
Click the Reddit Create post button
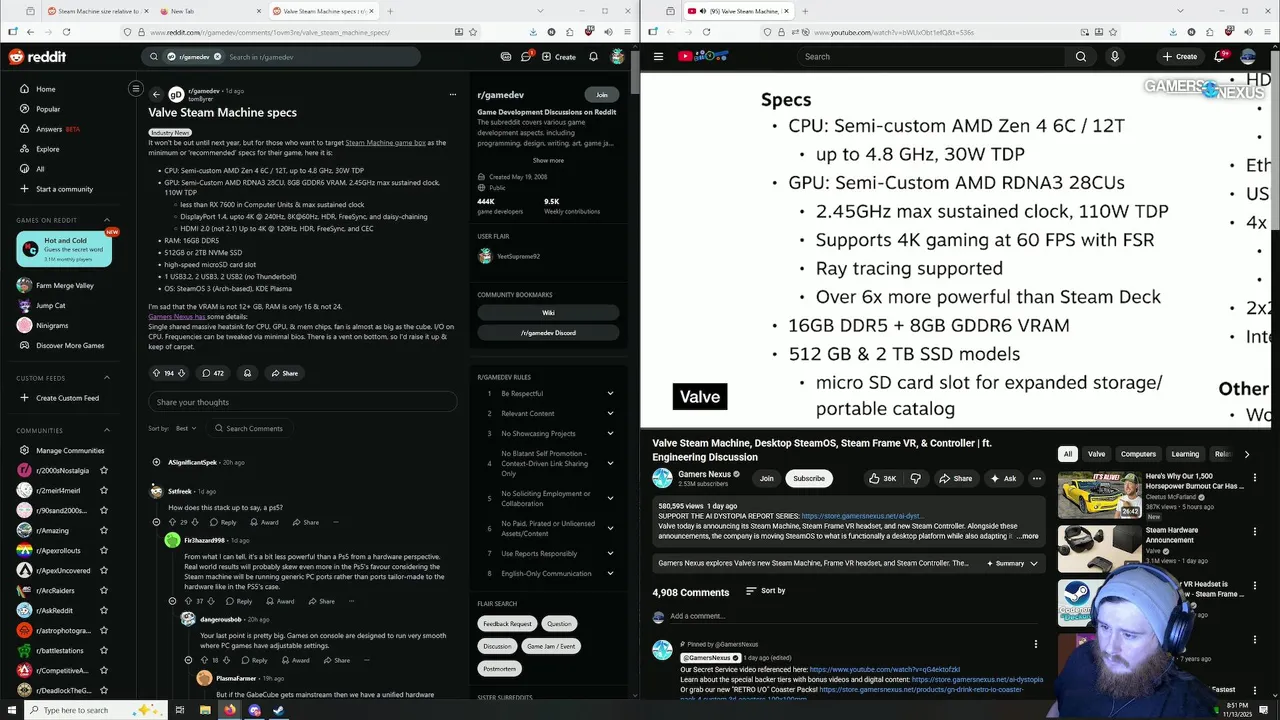[x=559, y=57]
